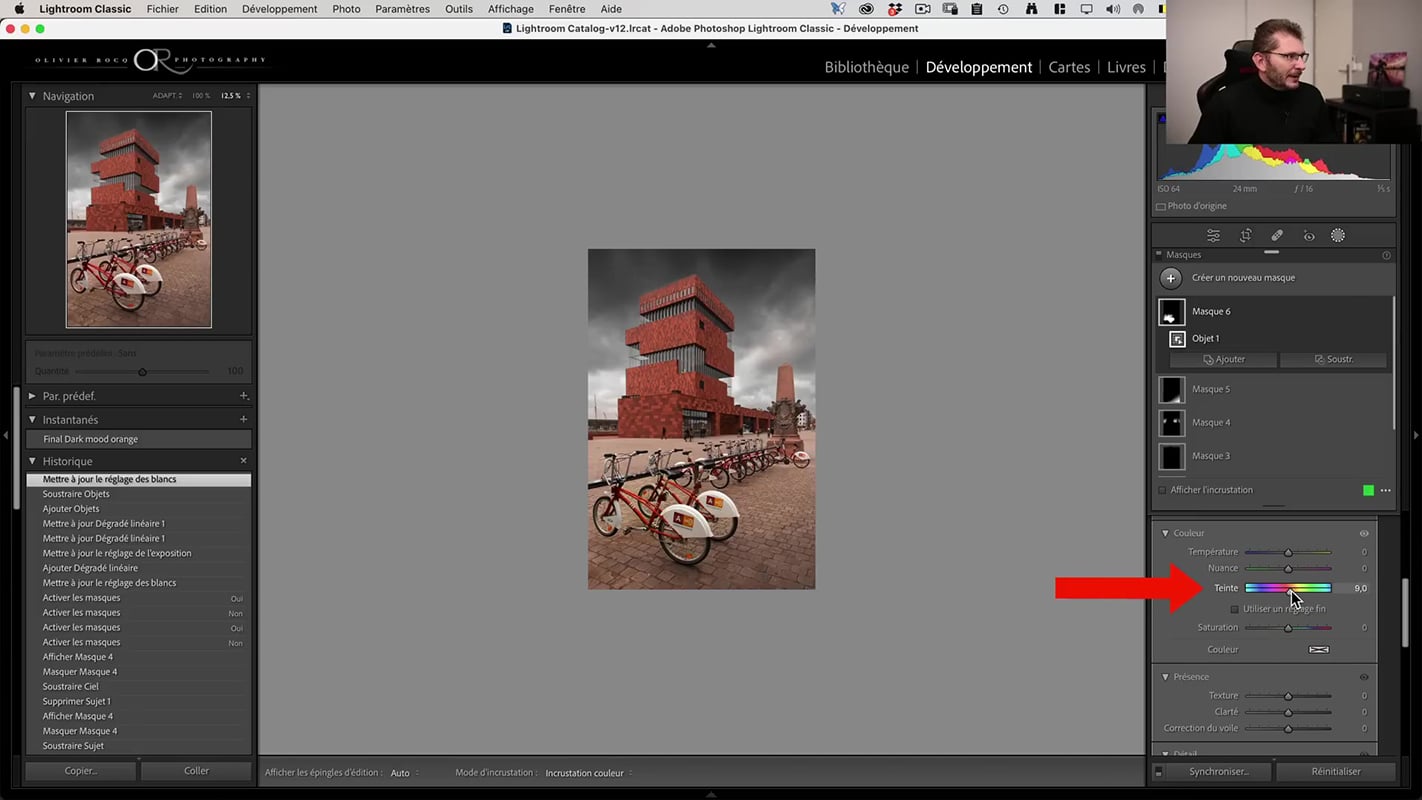Clear history with the Historique X icon

click(x=243, y=461)
